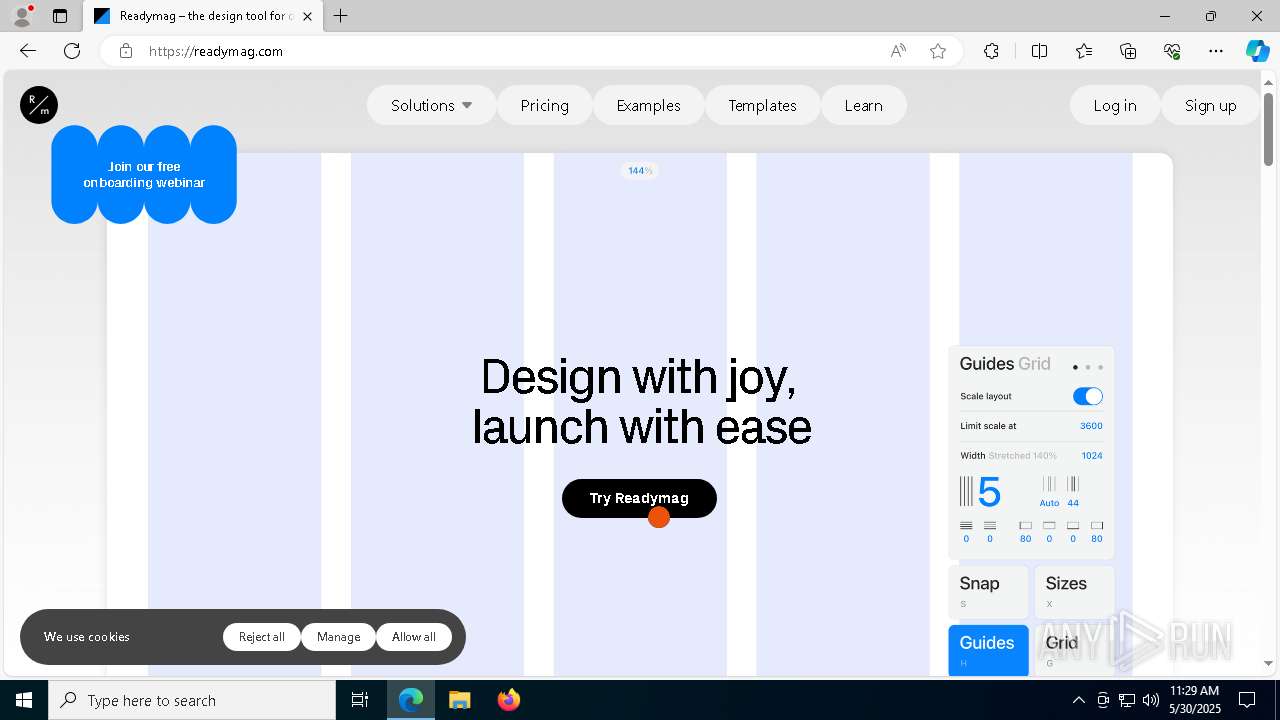This screenshot has width=1280, height=720.
Task: View site information lock icon
Action: (126, 51)
